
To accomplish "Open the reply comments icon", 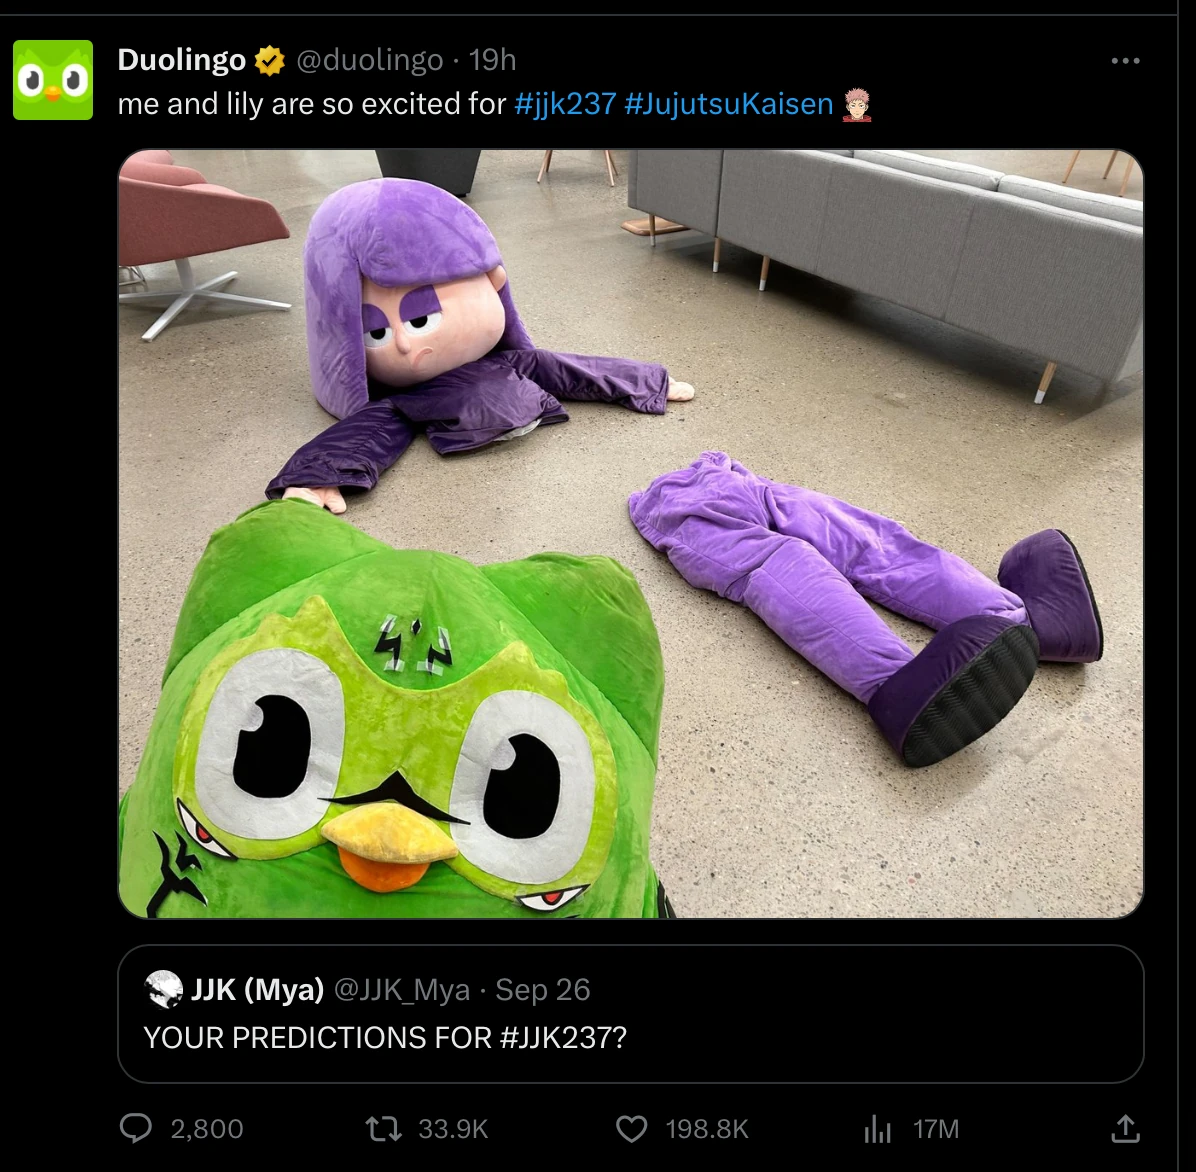I will (x=136, y=1129).
